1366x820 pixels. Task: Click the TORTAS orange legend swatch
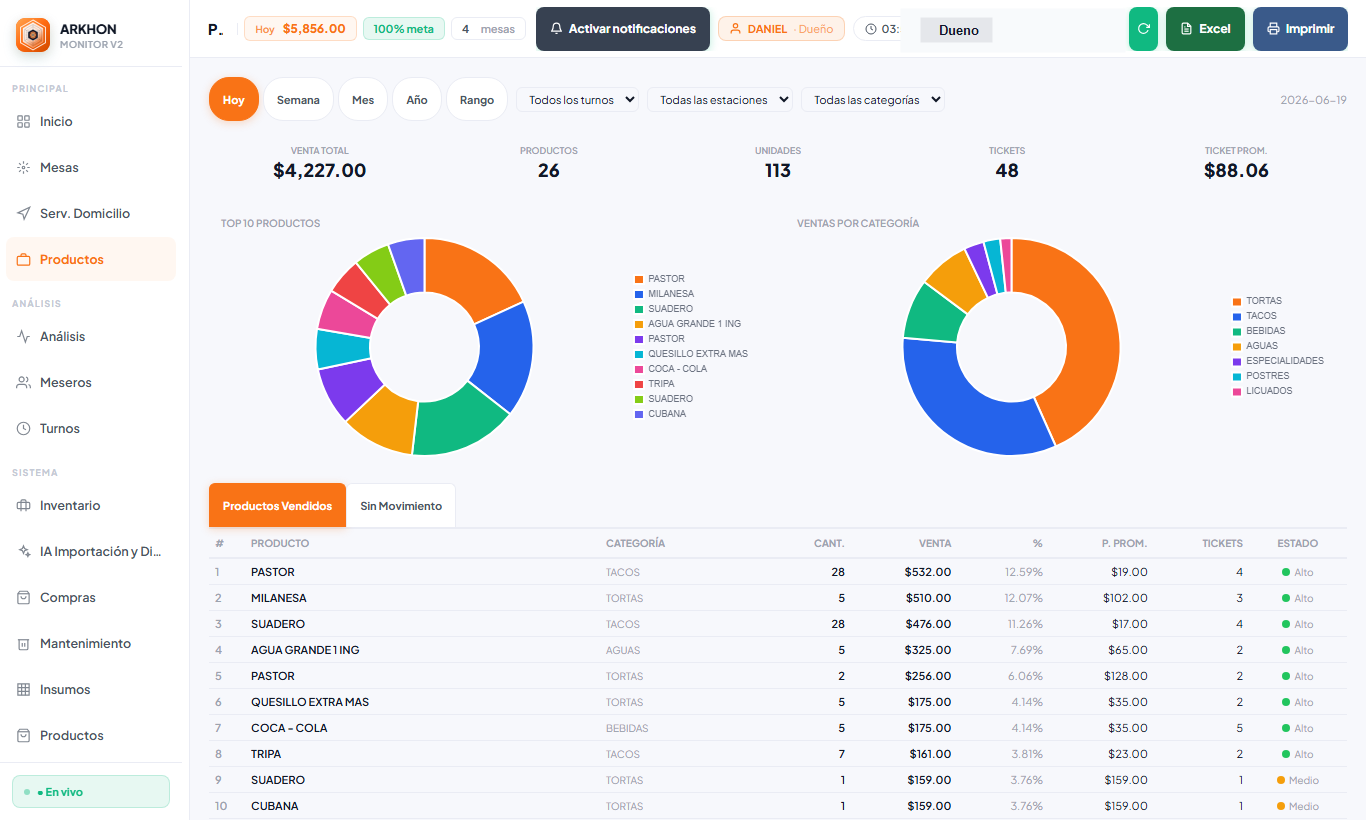[1237, 301]
